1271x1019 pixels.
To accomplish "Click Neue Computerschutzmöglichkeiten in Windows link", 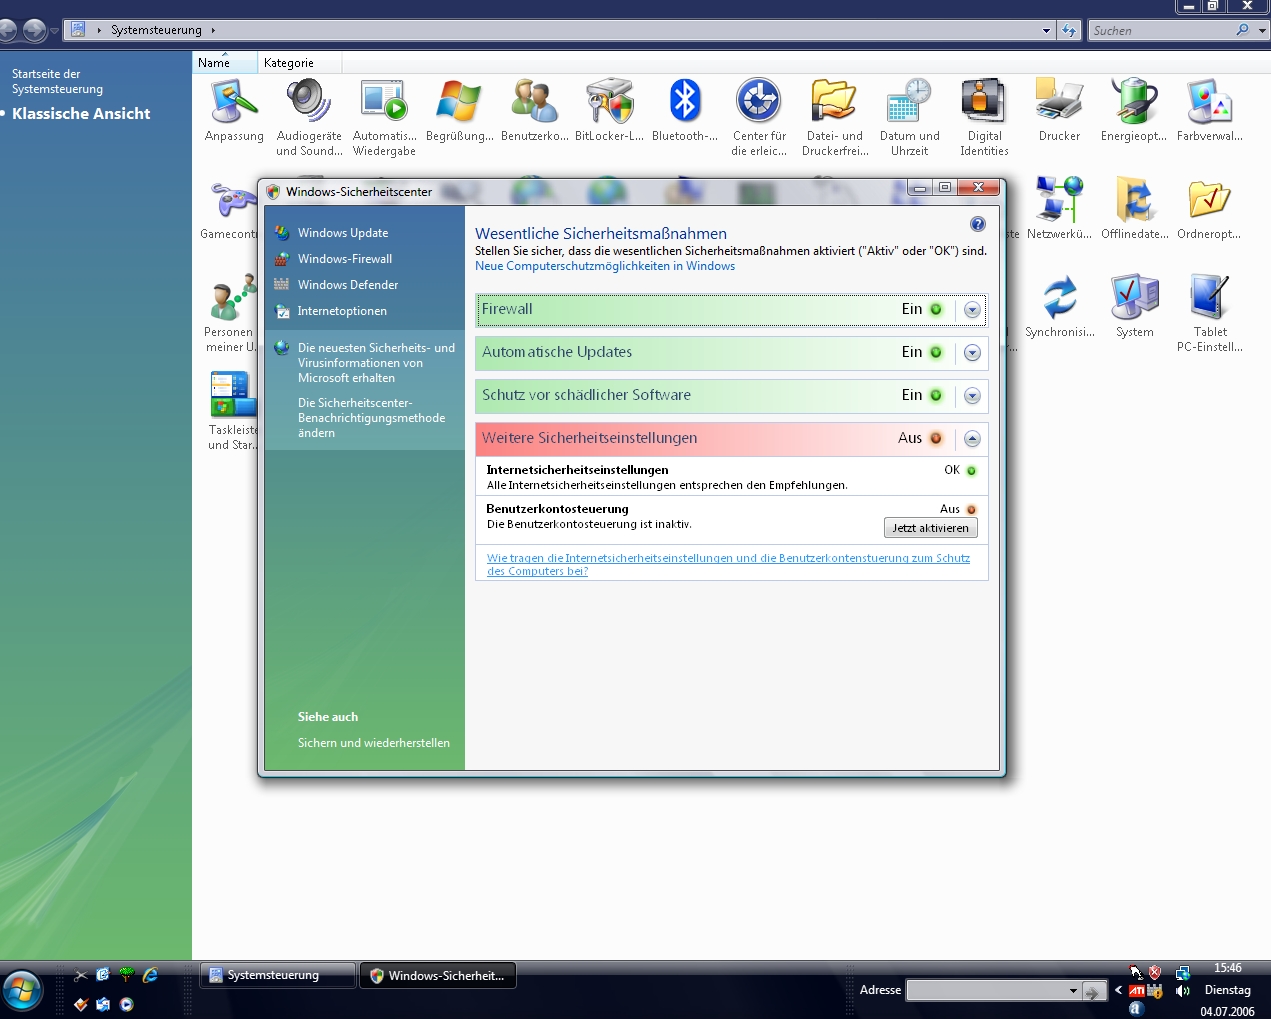I will coord(605,266).
